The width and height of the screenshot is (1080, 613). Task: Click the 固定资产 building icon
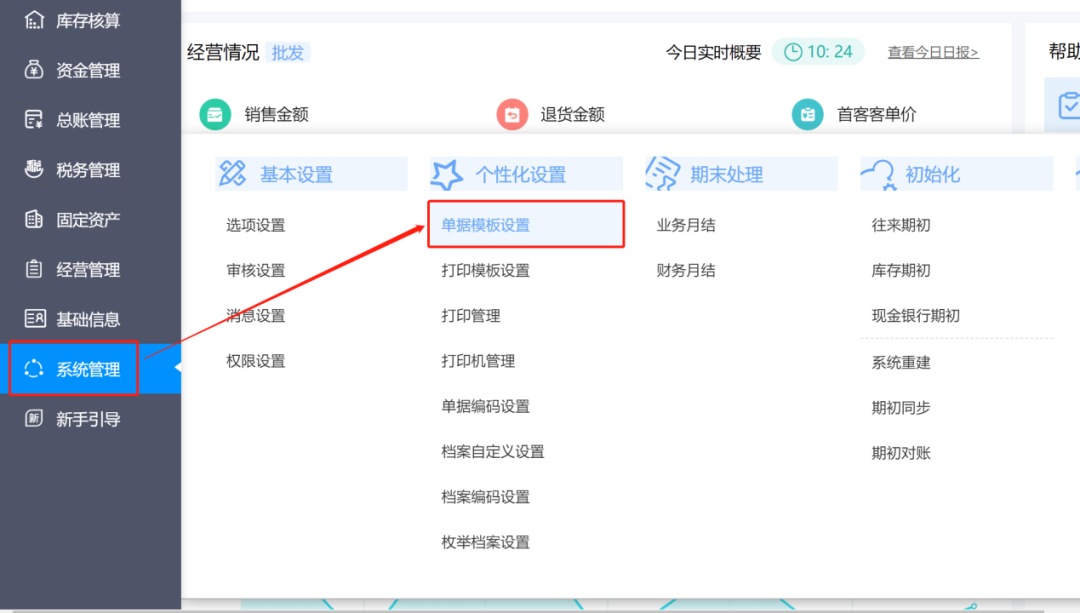pyautogui.click(x=34, y=219)
